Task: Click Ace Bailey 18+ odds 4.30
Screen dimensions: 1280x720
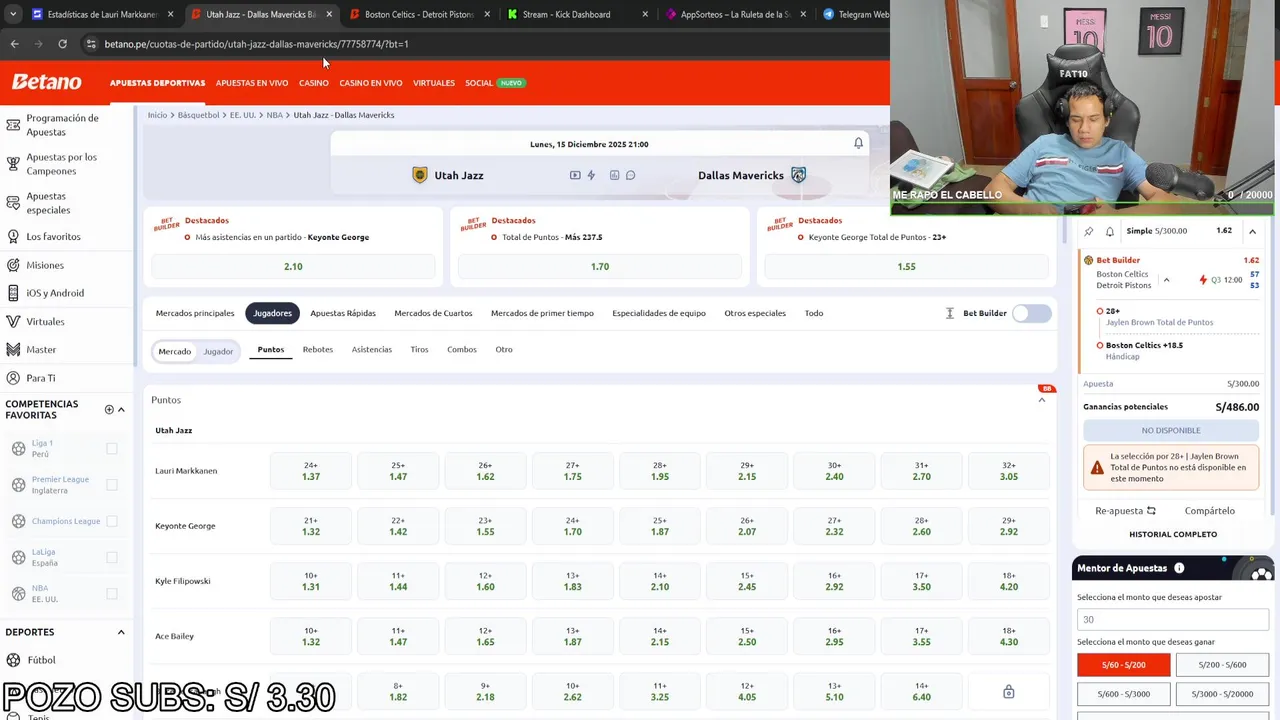Action: click(1008, 636)
